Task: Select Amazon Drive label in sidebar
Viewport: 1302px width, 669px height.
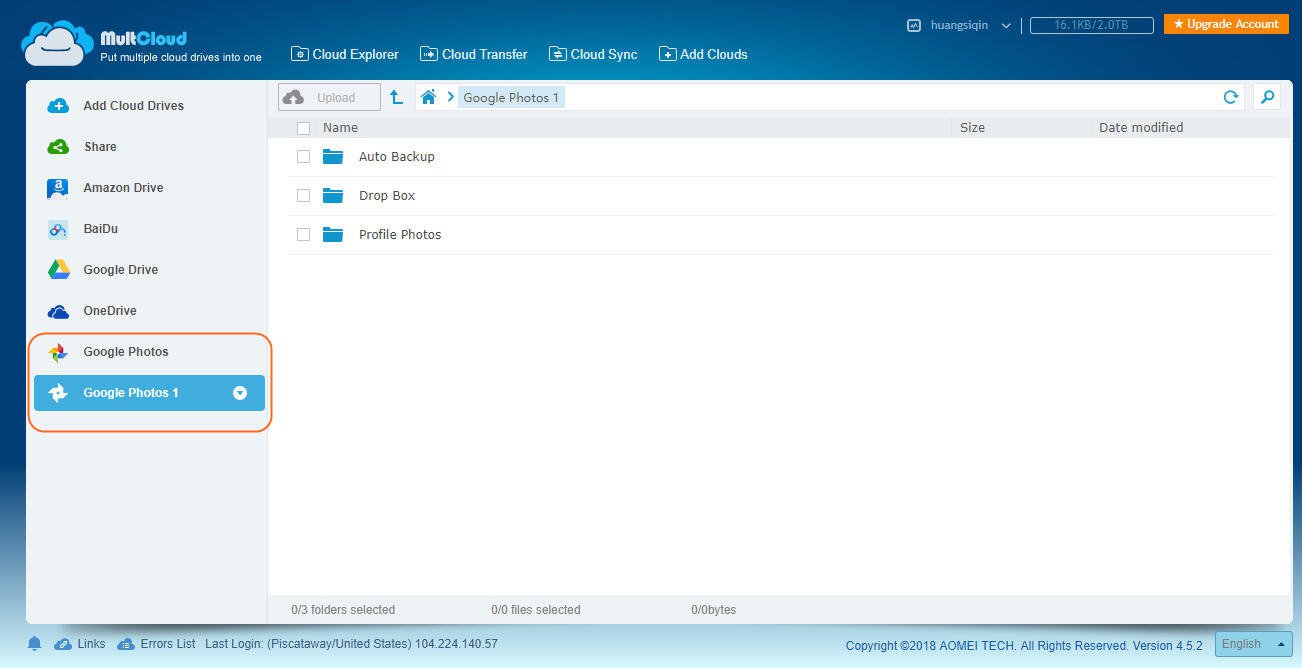Action: [x=123, y=187]
